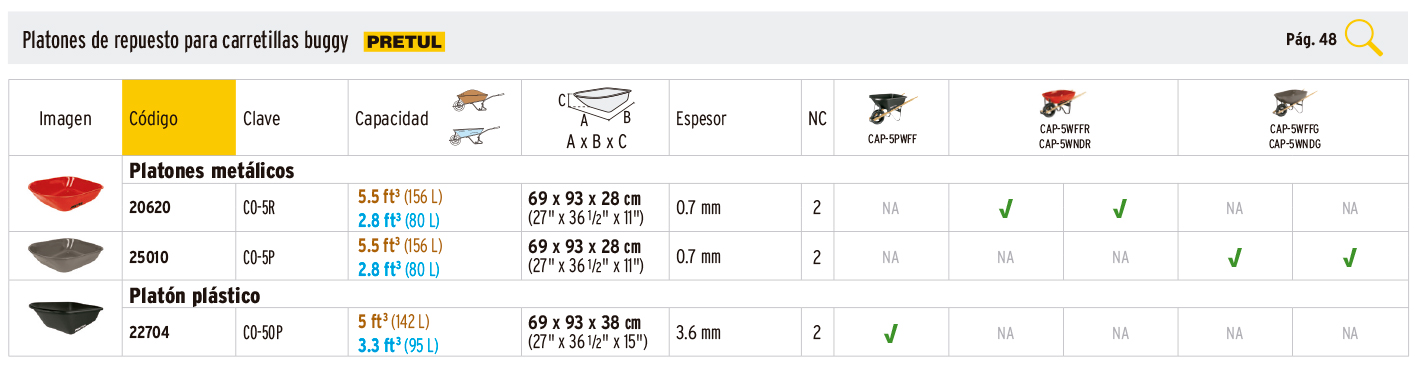
Task: Select the Clave column header
Action: coord(262,118)
